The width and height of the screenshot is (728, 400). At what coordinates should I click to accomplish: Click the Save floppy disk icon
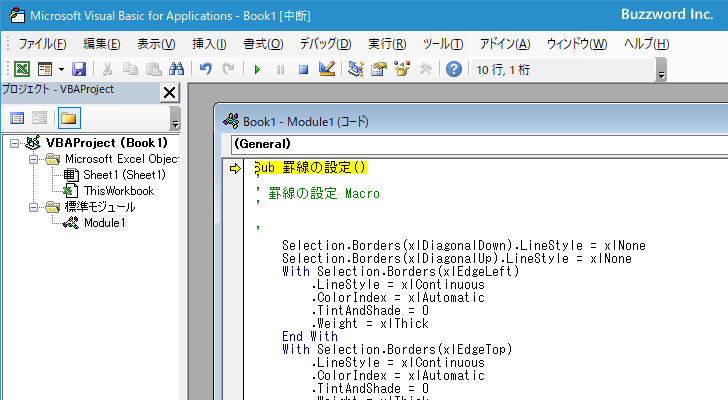coord(79,69)
